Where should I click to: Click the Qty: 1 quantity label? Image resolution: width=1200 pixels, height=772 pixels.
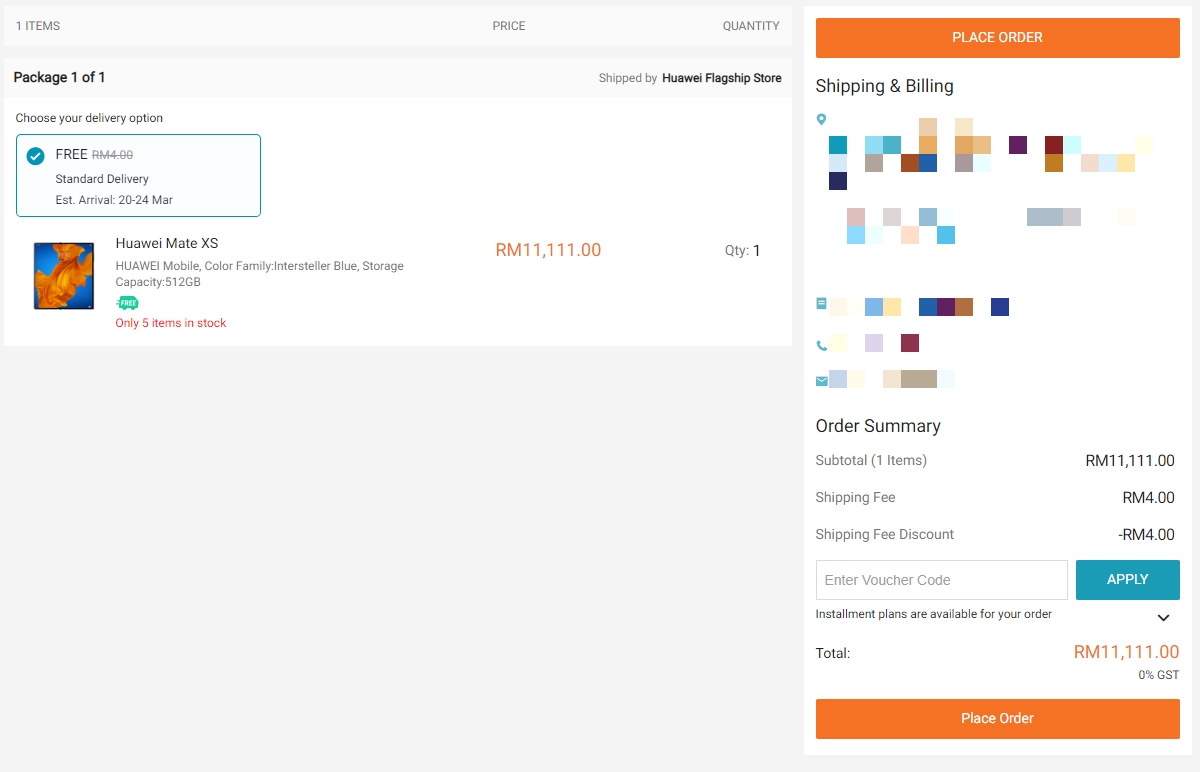(x=742, y=251)
